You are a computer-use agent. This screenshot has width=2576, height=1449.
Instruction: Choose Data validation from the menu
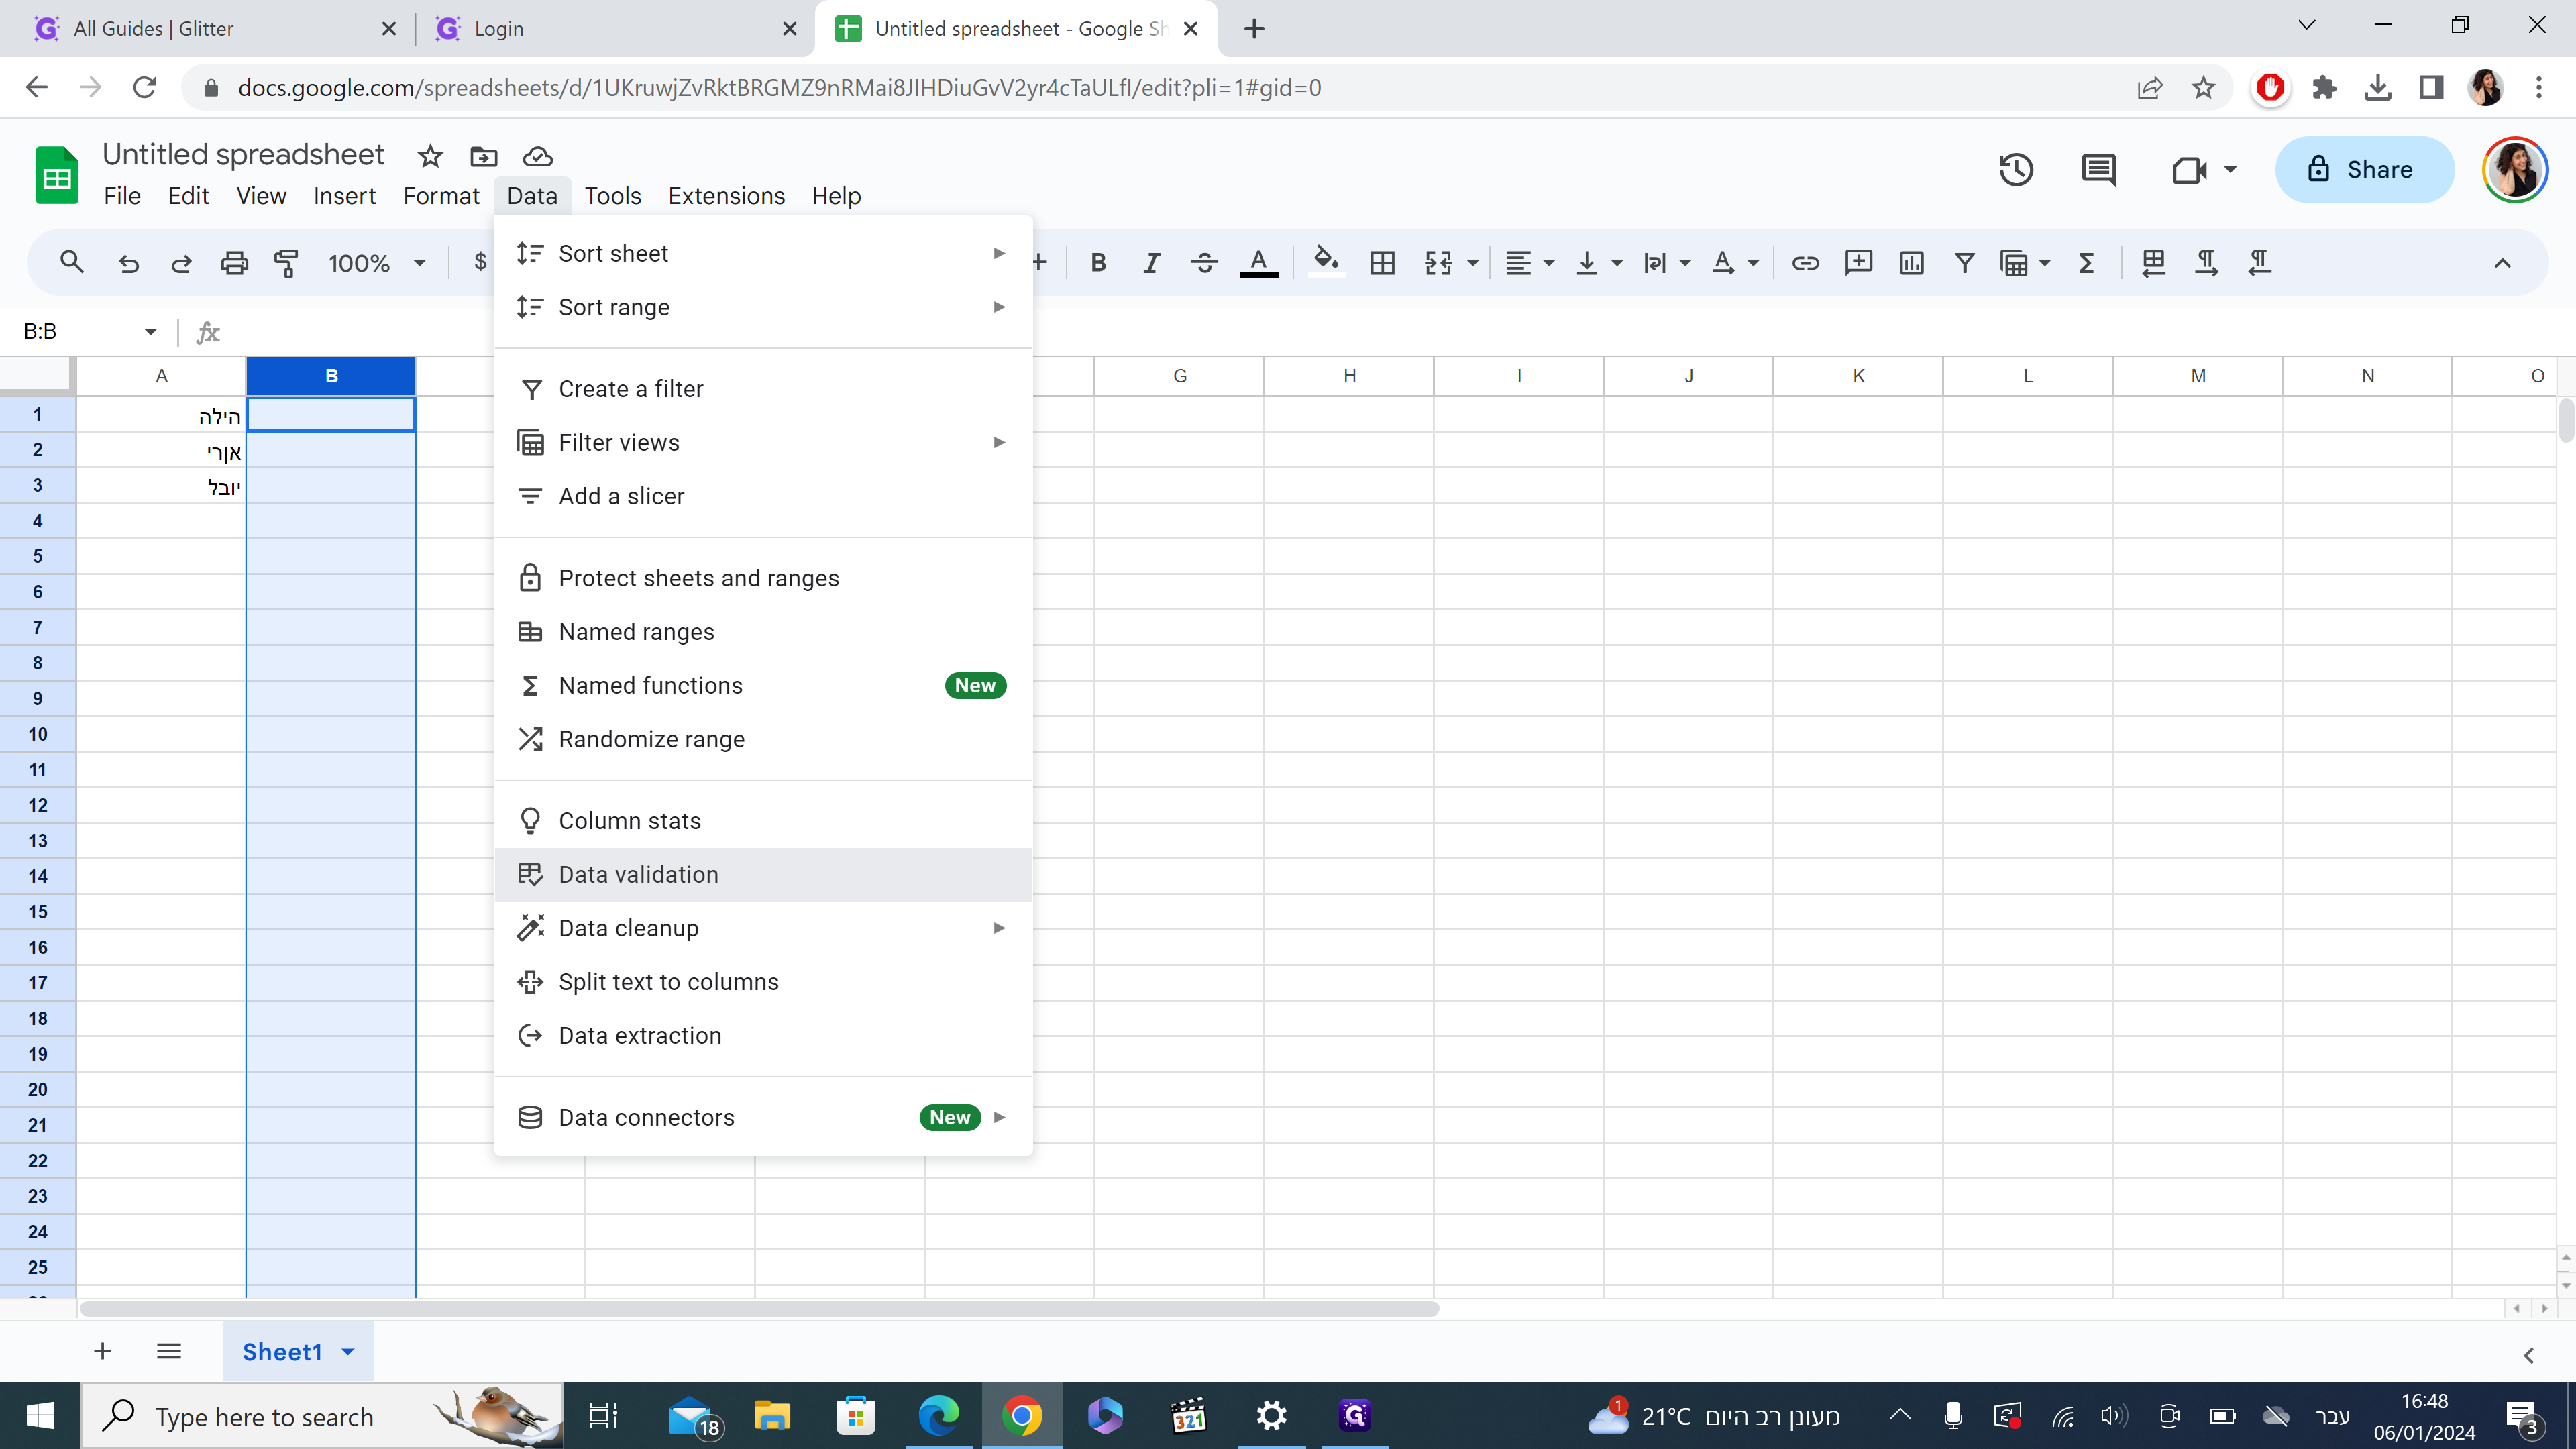pos(763,875)
